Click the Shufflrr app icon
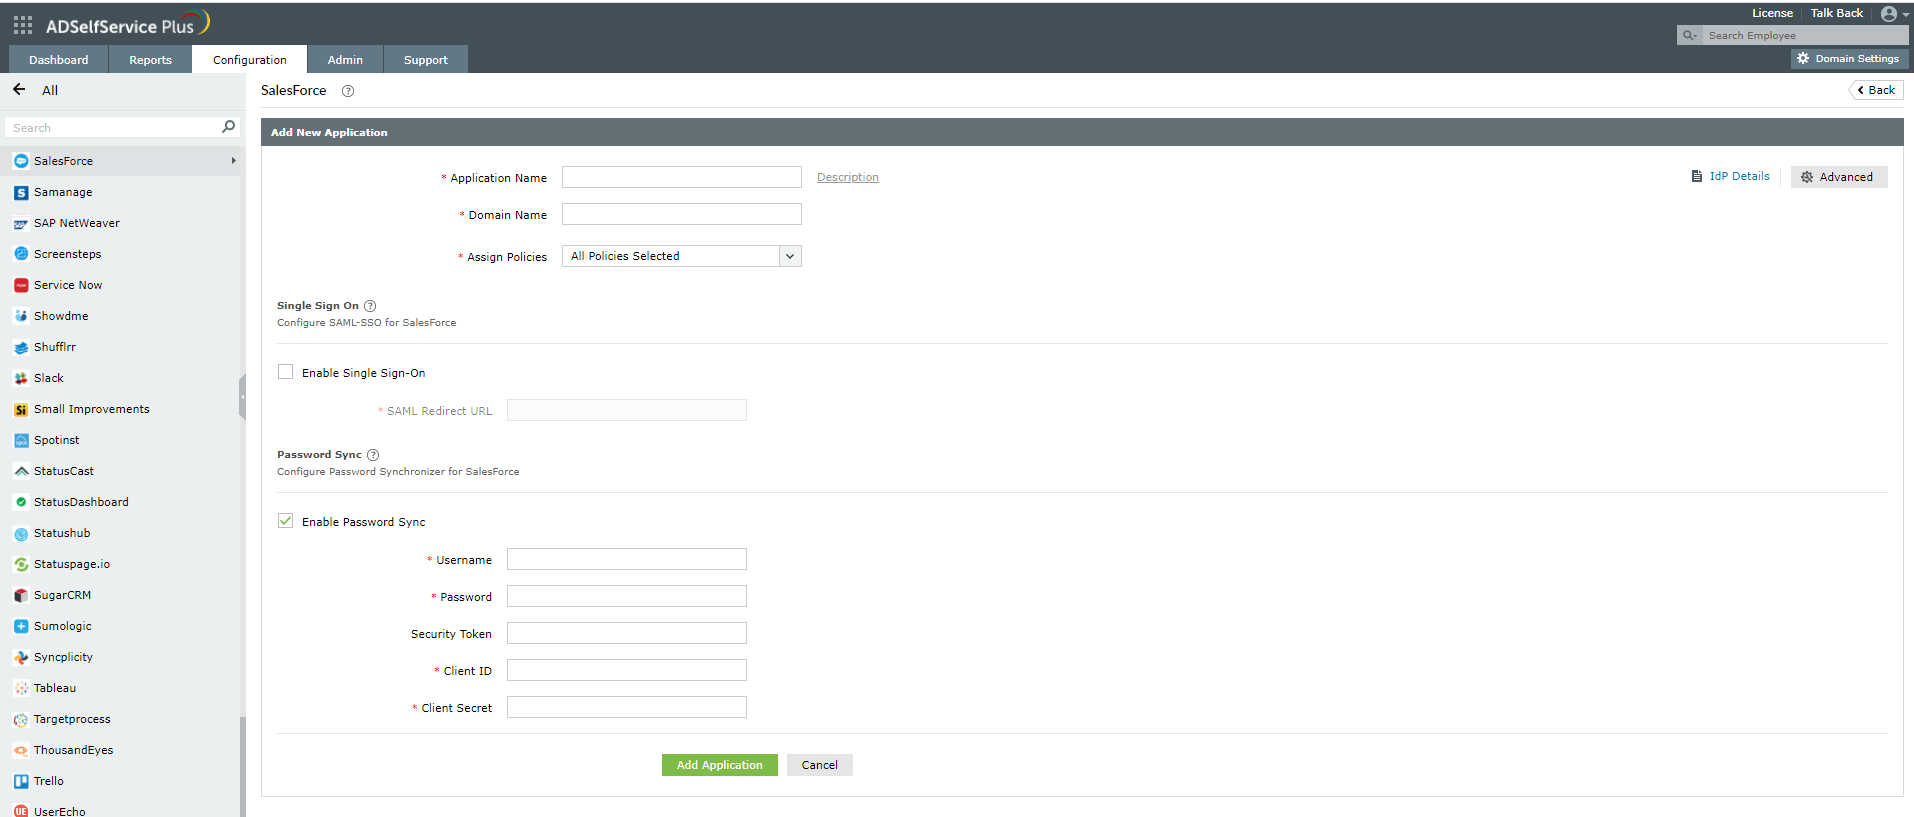This screenshot has width=1914, height=817. tap(21, 347)
